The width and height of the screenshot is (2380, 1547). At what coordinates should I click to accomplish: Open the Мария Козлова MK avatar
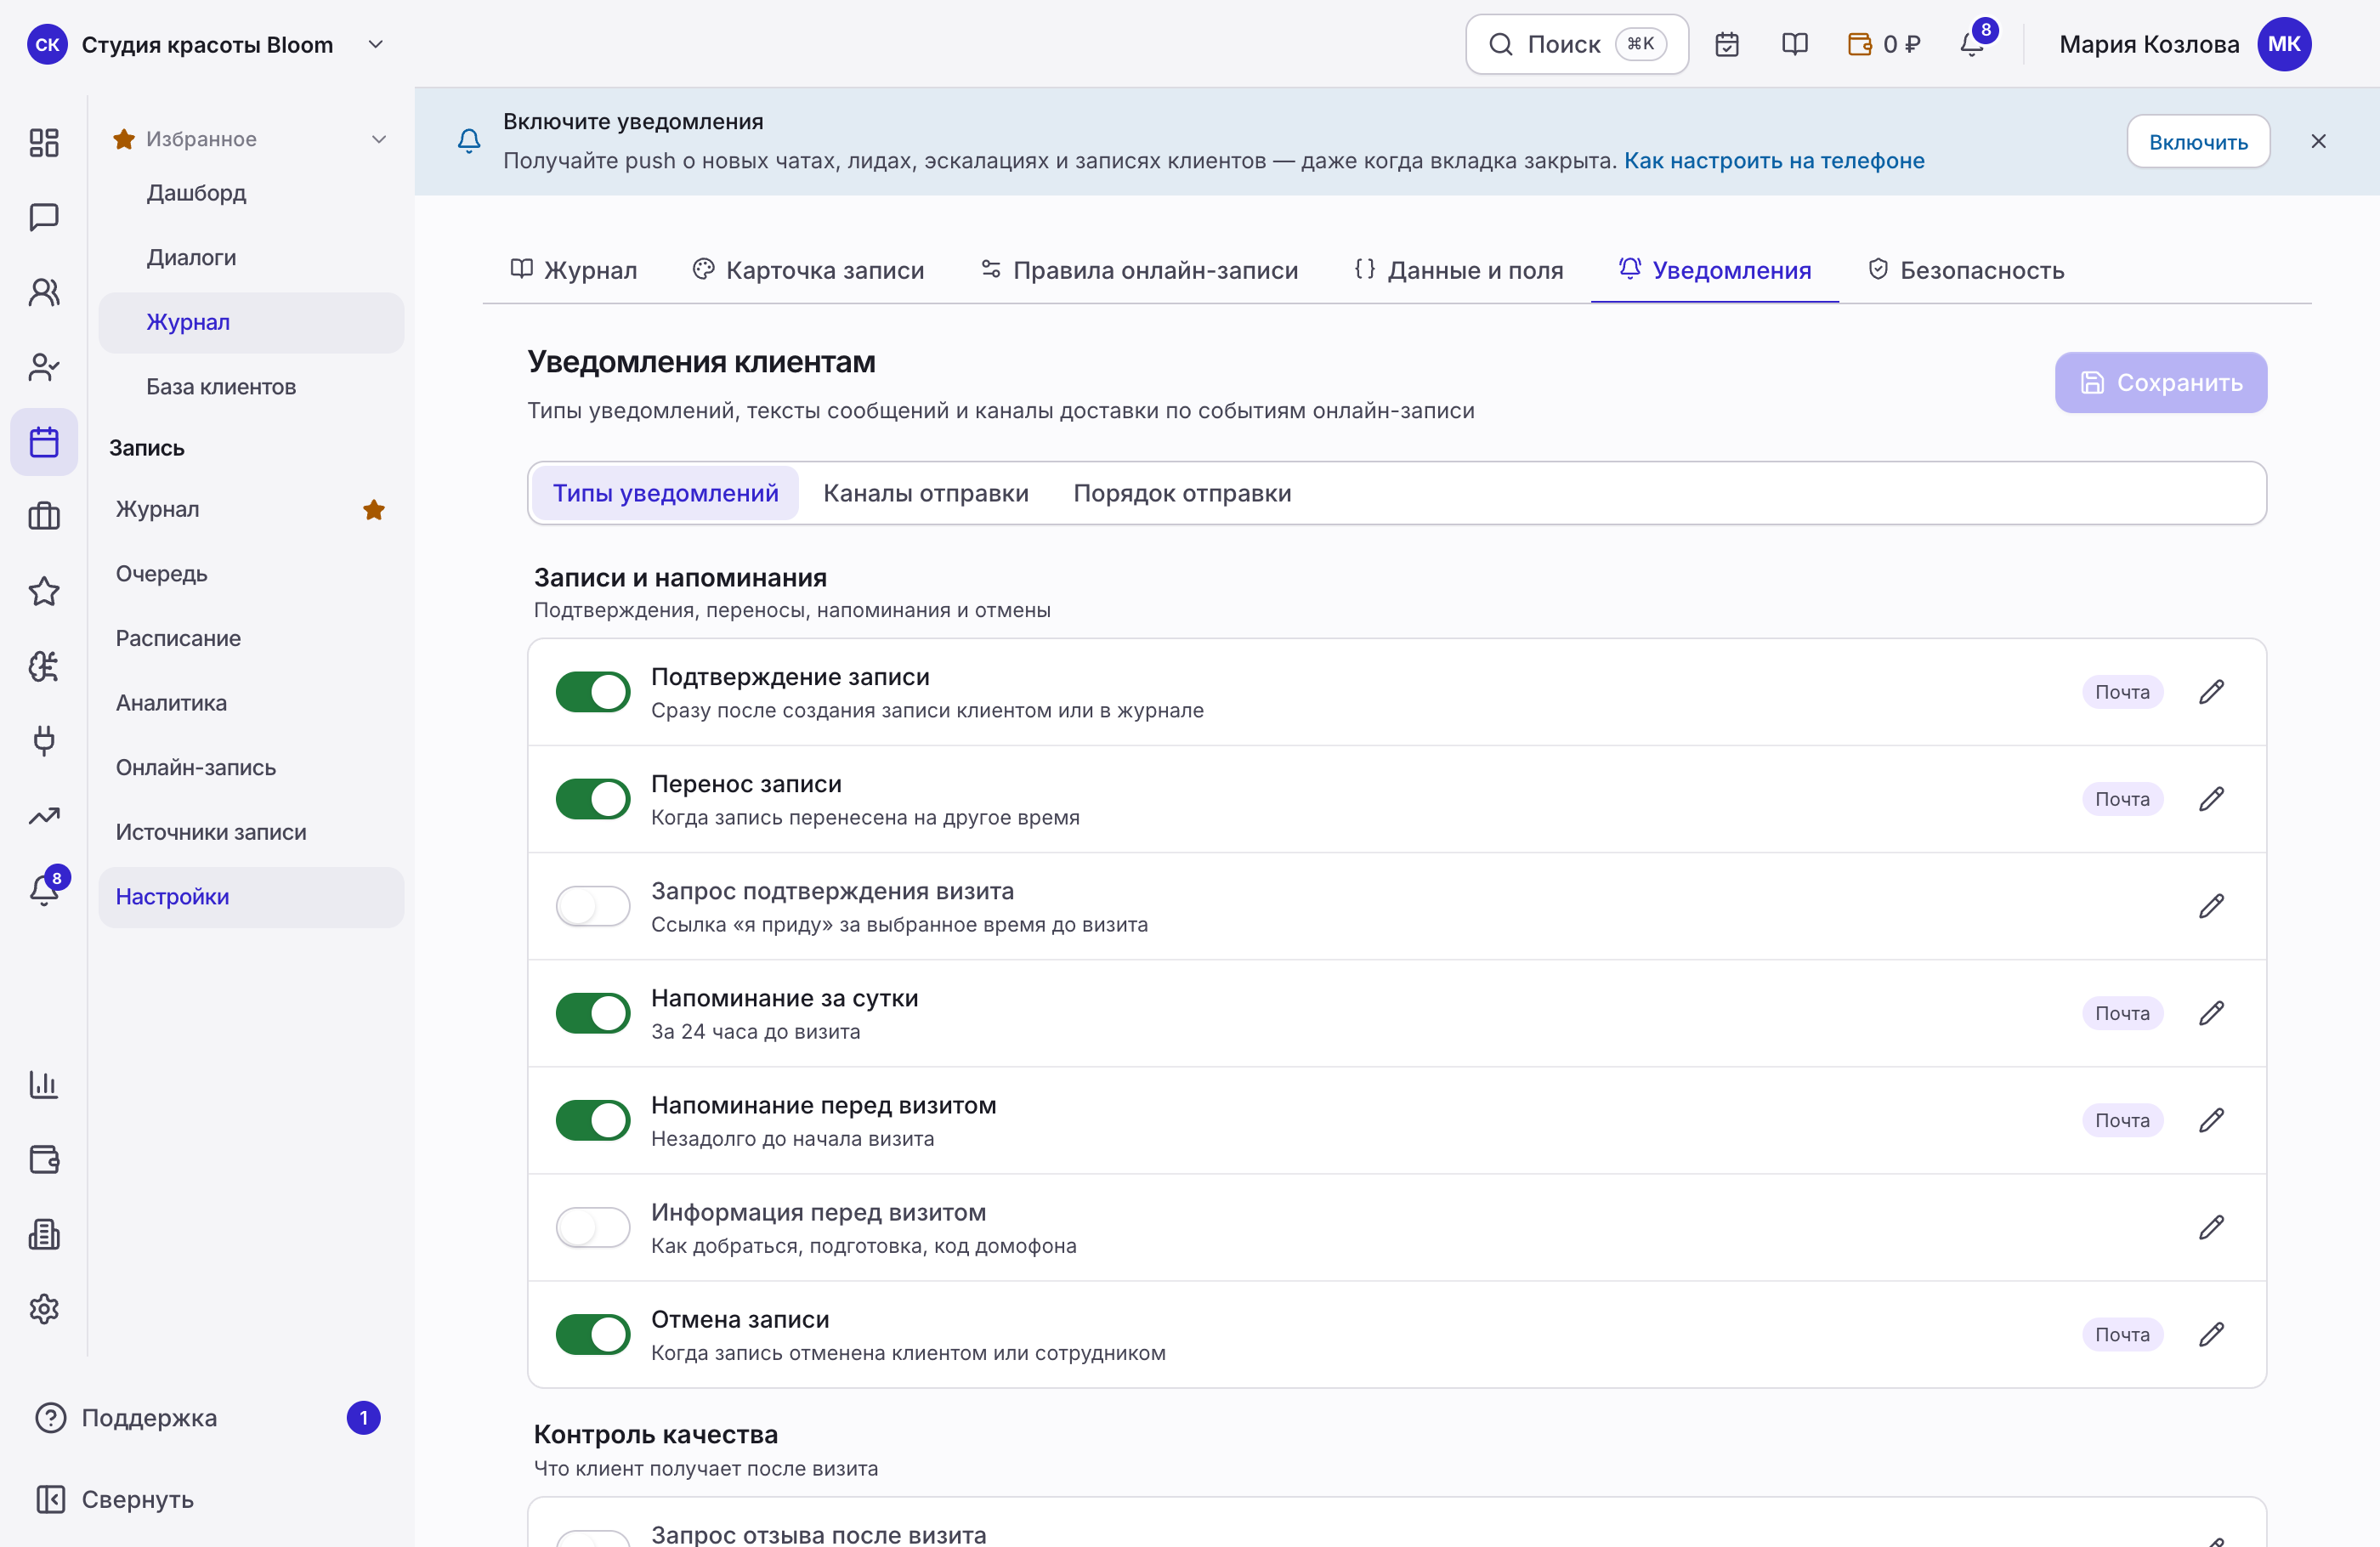coord(2284,44)
